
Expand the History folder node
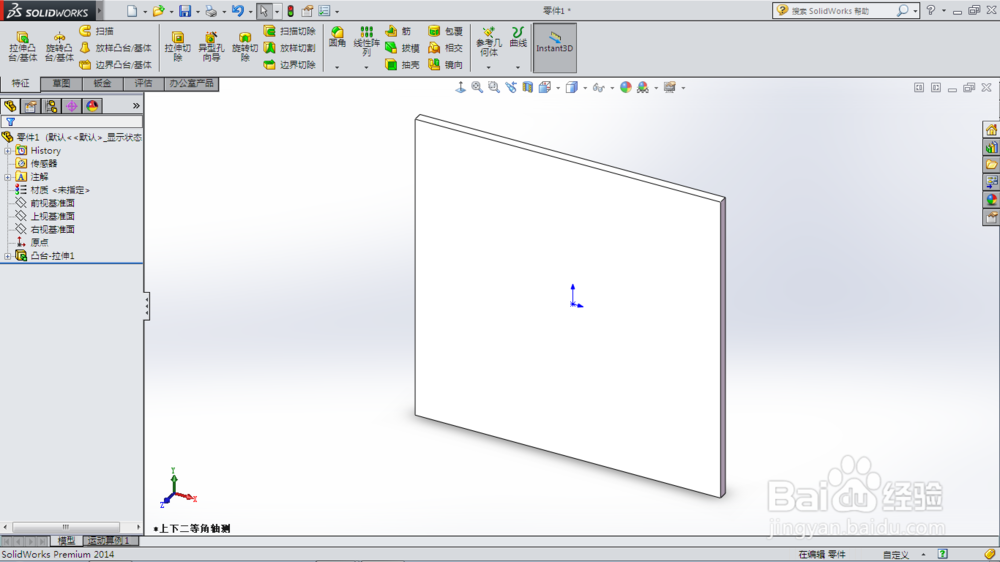point(8,151)
